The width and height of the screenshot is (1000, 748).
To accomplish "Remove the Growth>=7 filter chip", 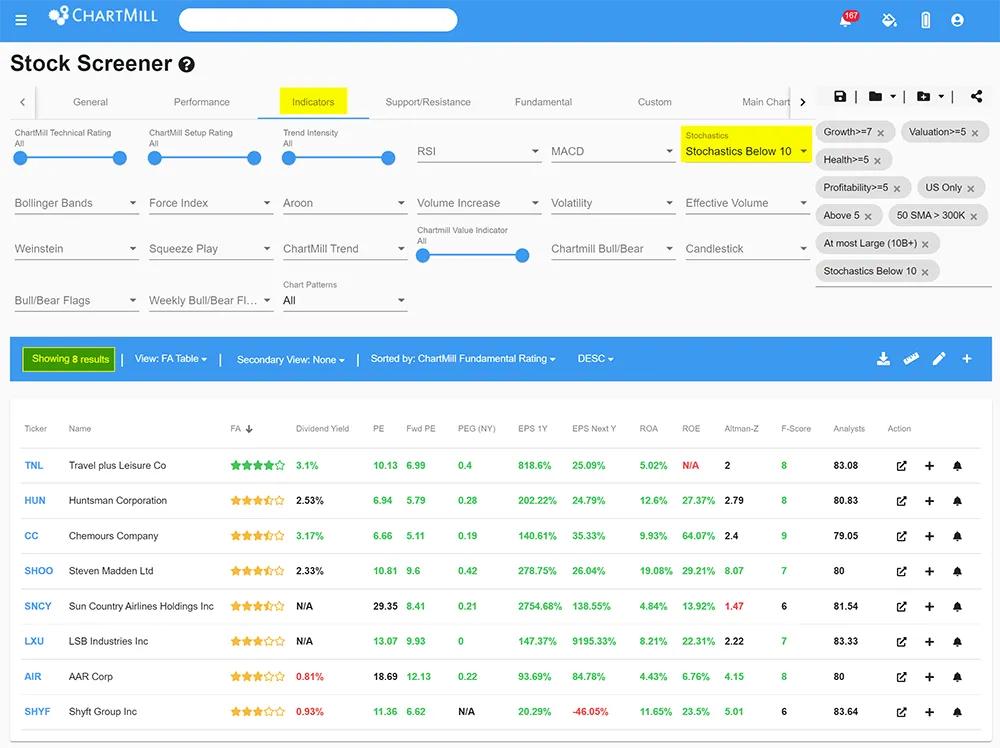I will point(880,133).
